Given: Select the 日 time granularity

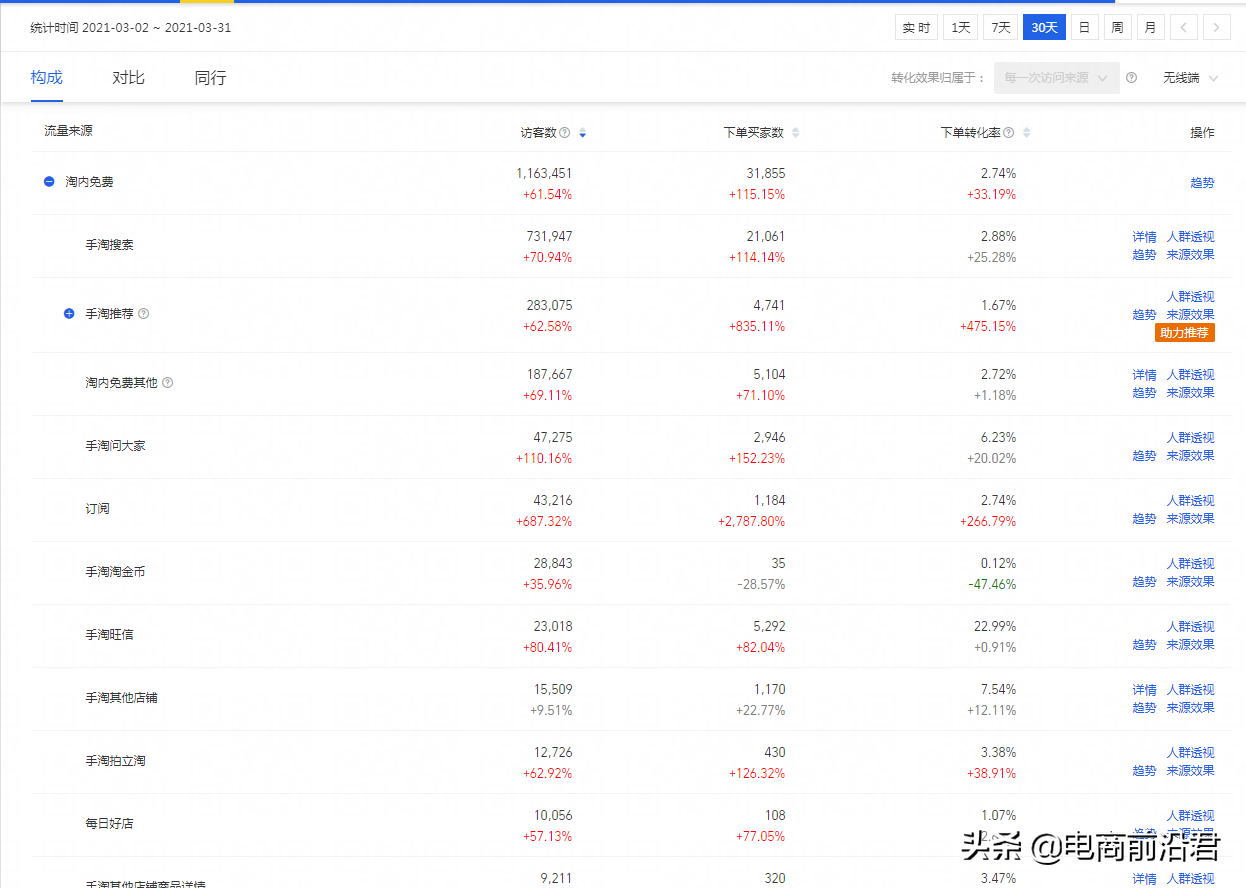Looking at the screenshot, I should (1085, 28).
